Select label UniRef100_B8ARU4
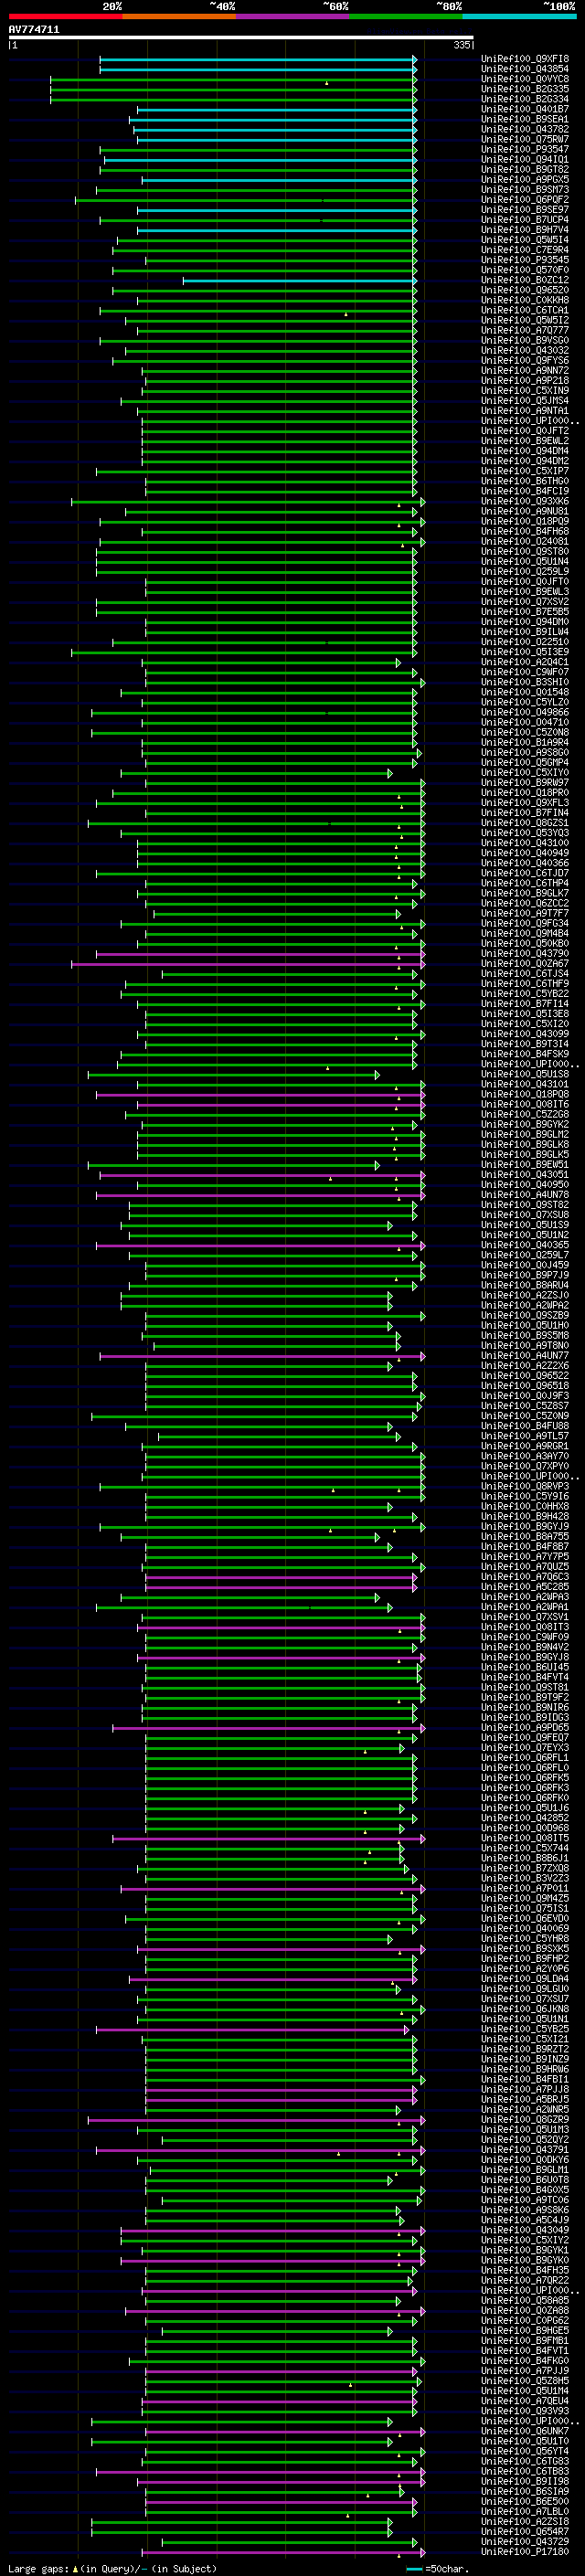The image size is (585, 2576). [x=525, y=1286]
